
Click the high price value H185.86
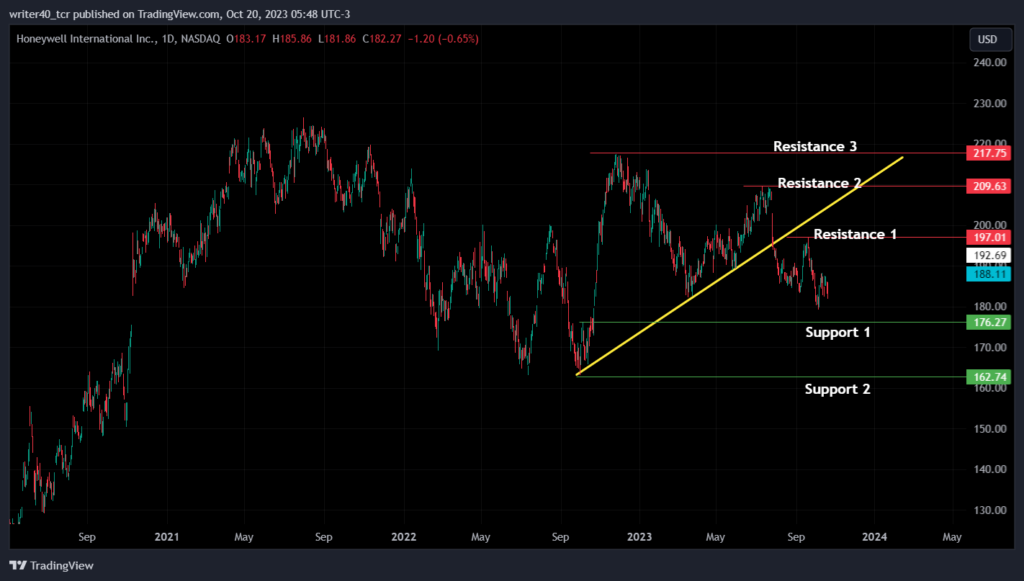tap(292, 39)
